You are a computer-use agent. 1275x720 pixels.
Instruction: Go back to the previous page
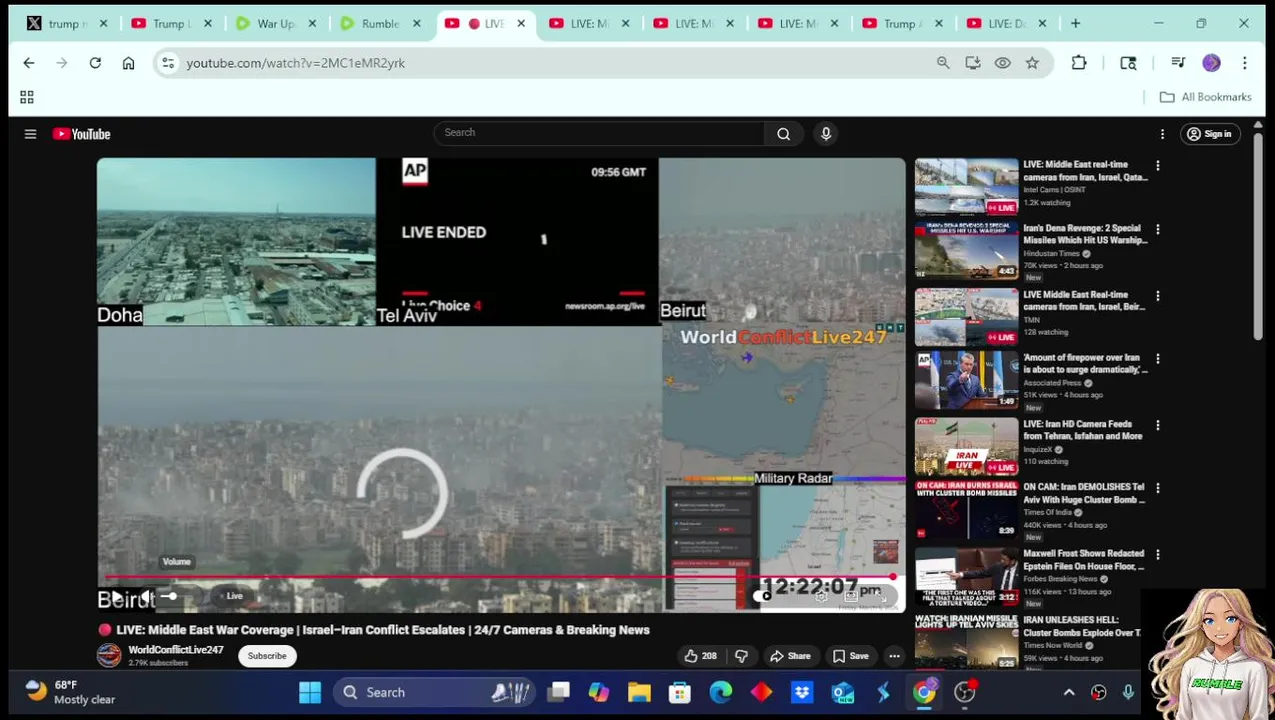29,63
